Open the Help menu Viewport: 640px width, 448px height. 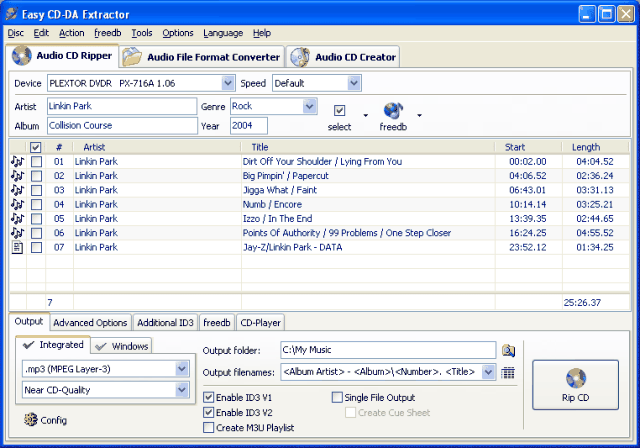pos(262,33)
